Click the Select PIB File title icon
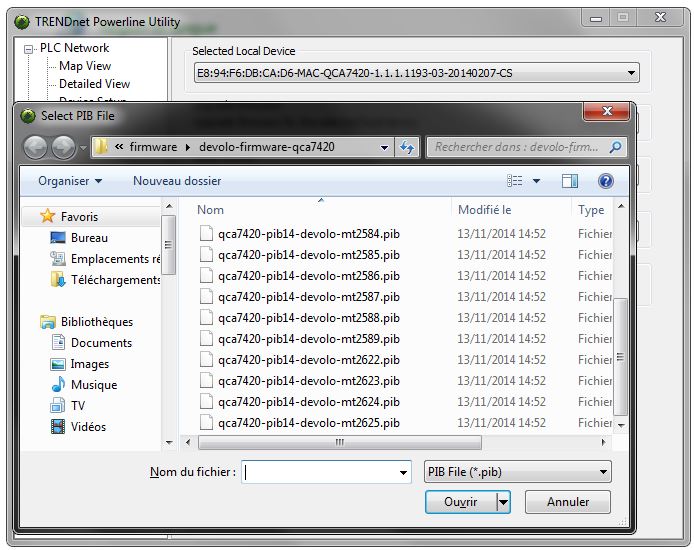The image size is (694, 550). (x=28, y=116)
